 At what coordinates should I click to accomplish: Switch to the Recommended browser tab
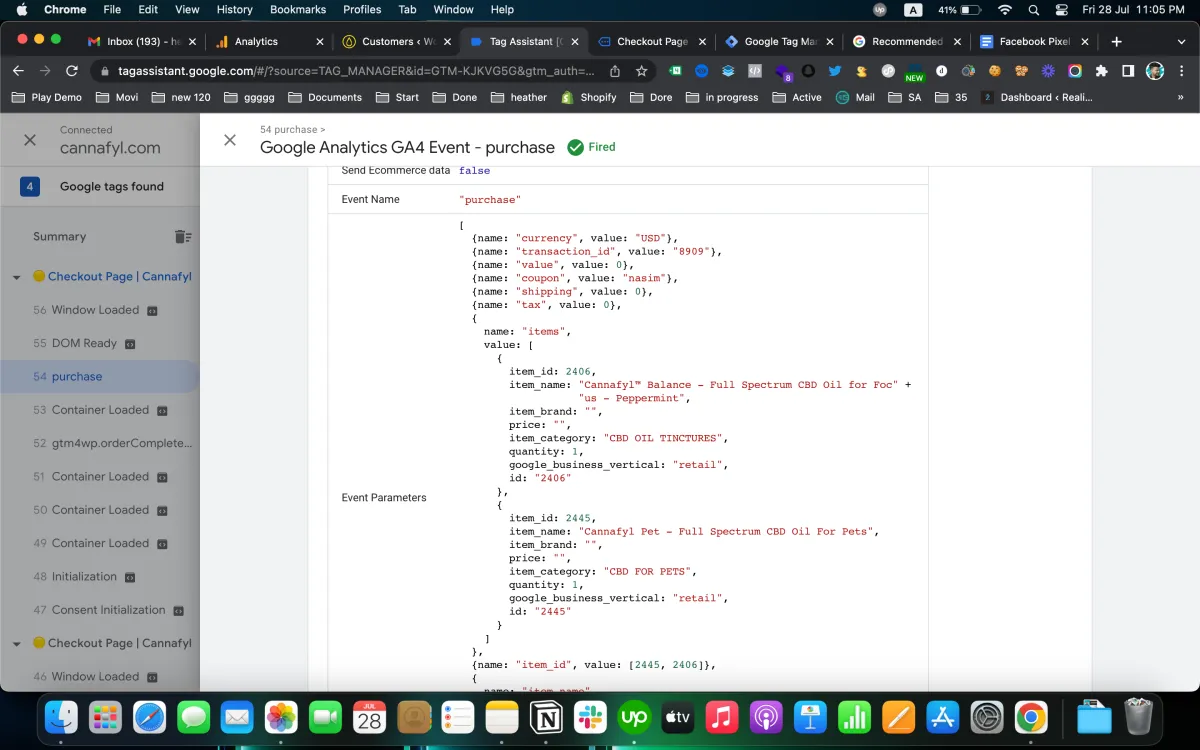905,42
